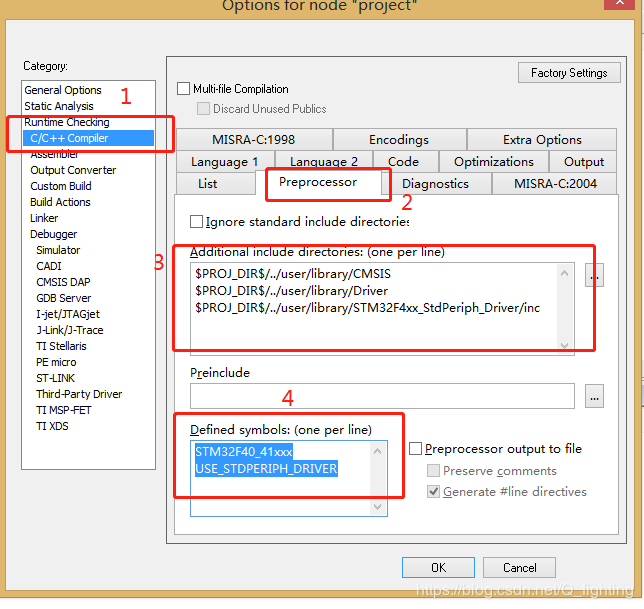Select the Simulator category

(x=58, y=250)
